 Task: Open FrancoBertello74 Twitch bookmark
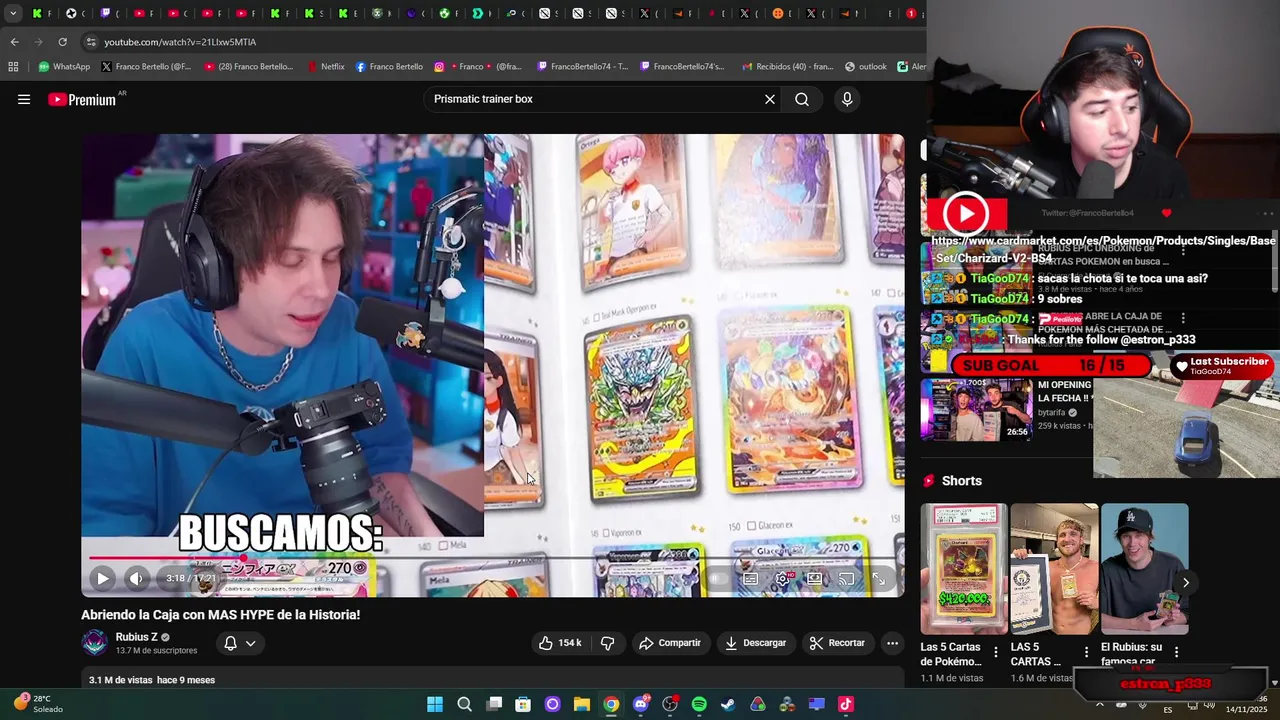point(582,67)
